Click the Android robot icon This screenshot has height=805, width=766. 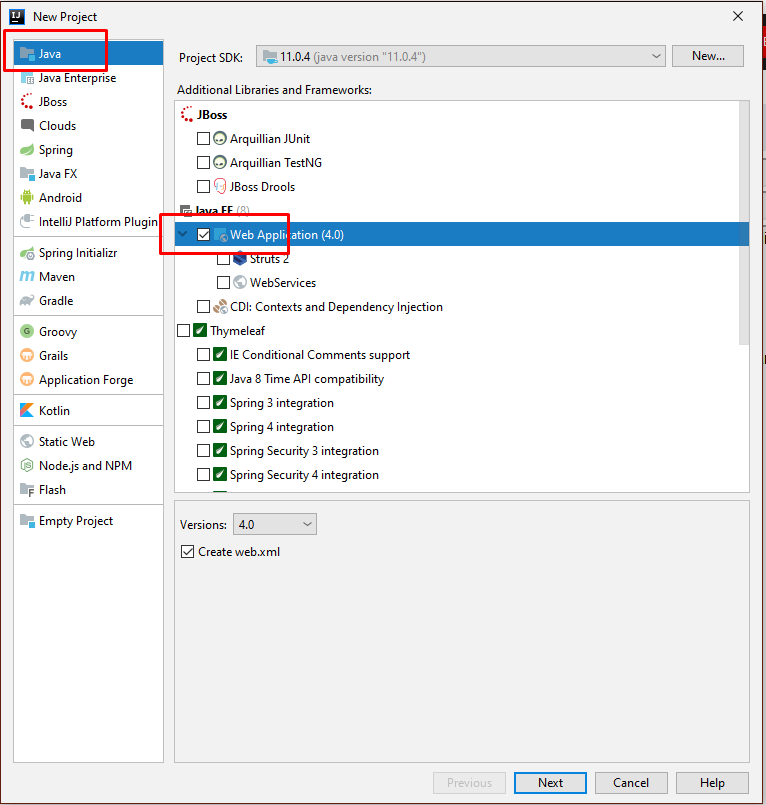(27, 197)
